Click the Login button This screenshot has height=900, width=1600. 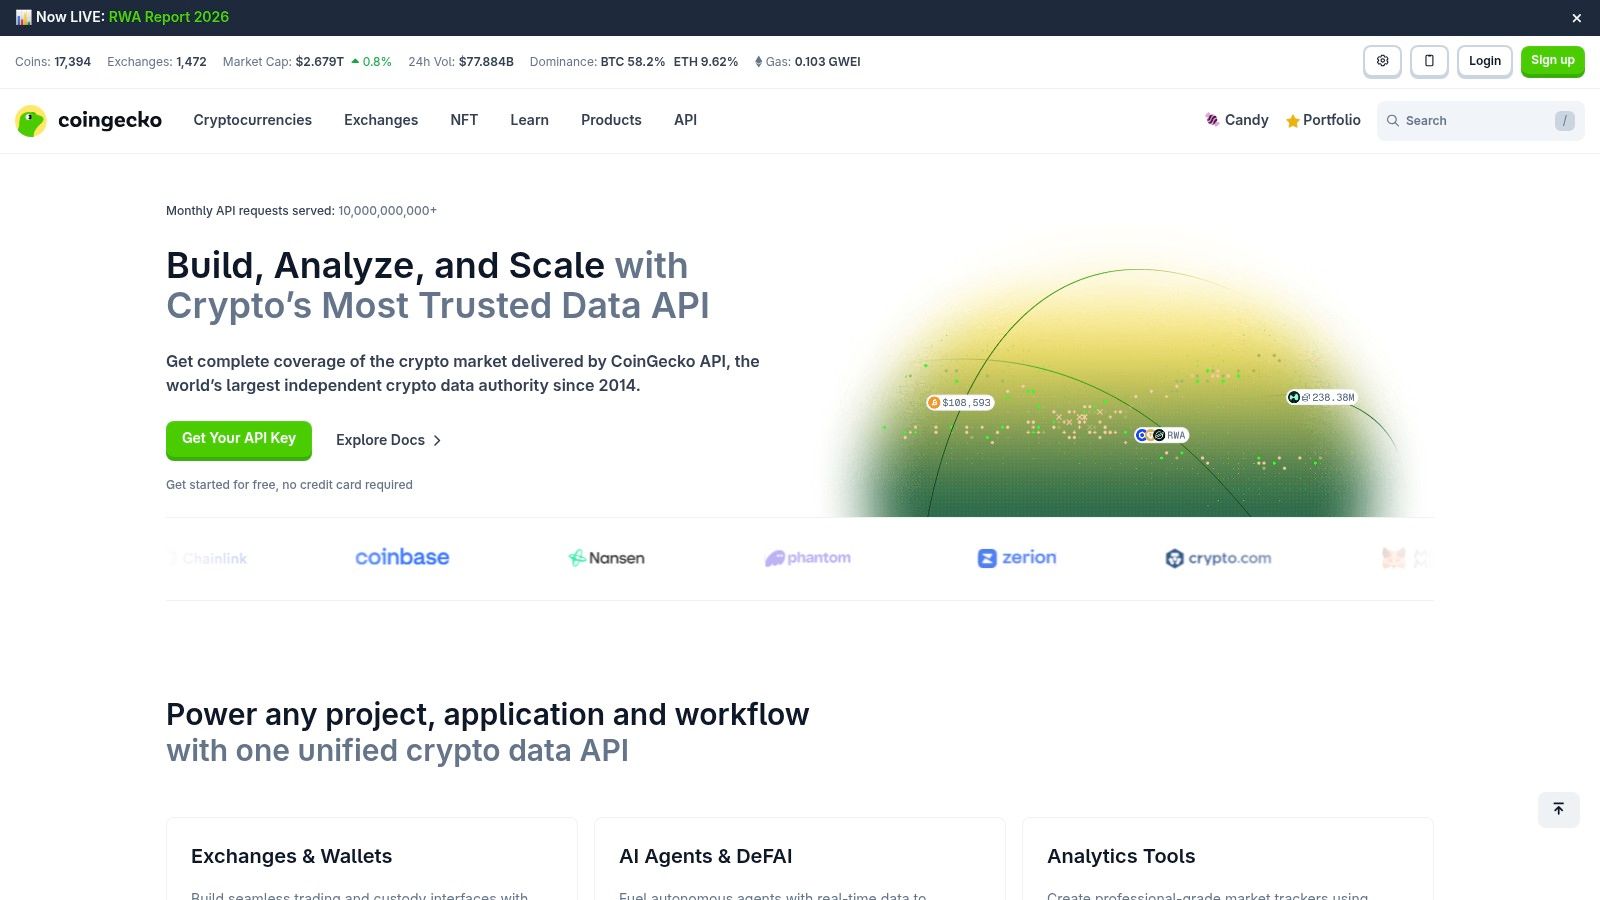click(x=1484, y=61)
